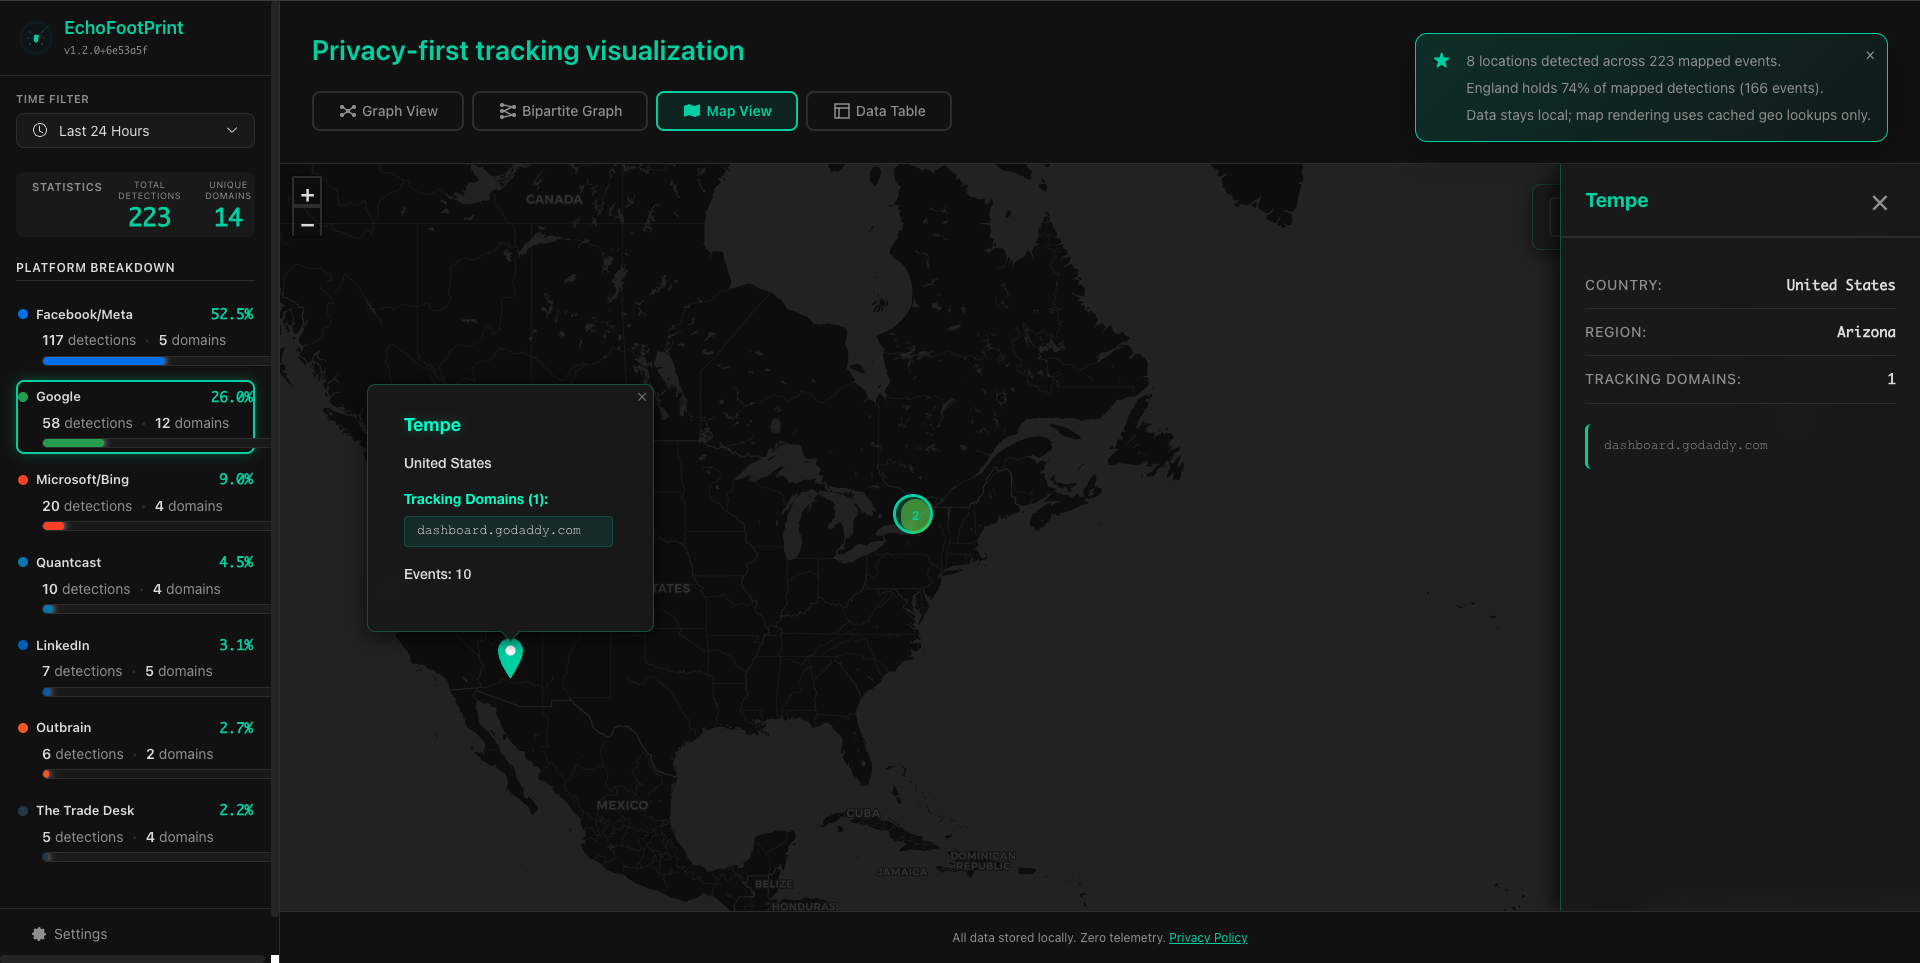
Task: Dismiss the Tempe map popup
Action: [x=641, y=397]
